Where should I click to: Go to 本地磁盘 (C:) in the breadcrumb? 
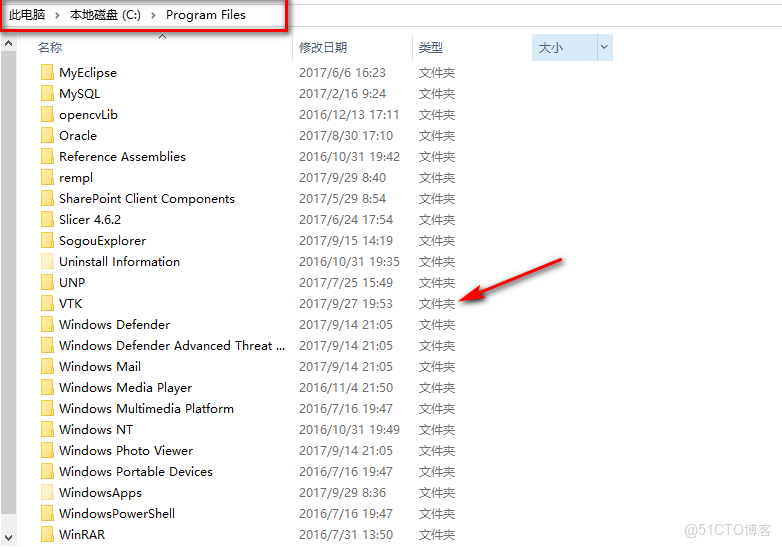[105, 15]
